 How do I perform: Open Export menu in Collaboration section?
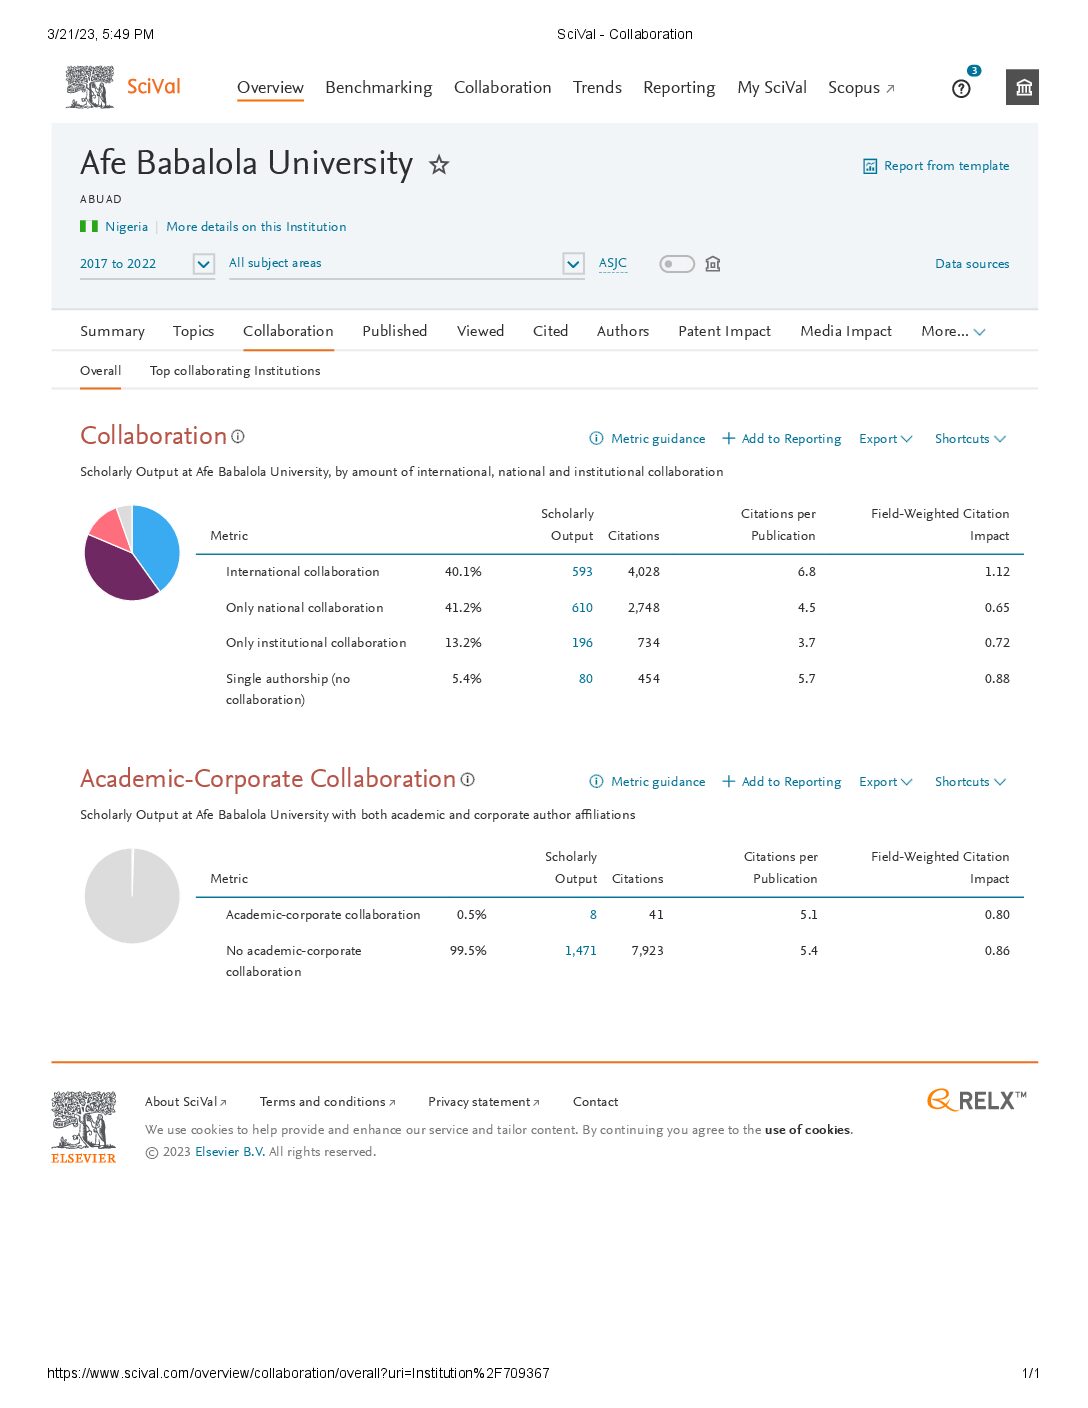(885, 439)
